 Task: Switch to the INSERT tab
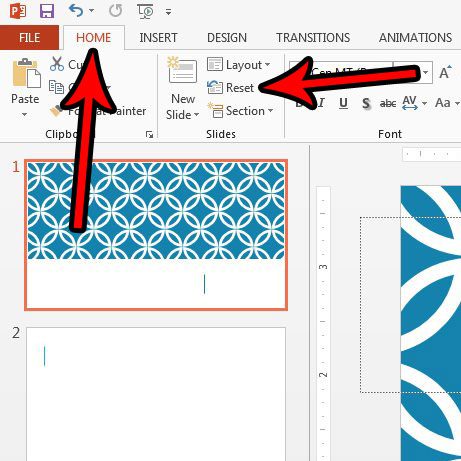tap(158, 37)
